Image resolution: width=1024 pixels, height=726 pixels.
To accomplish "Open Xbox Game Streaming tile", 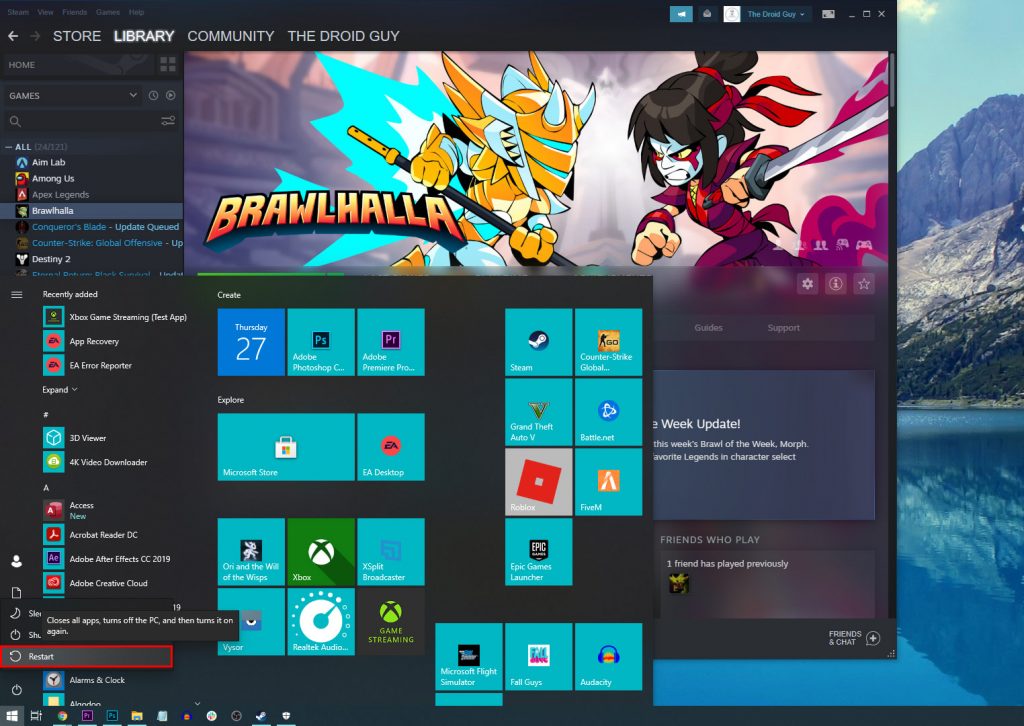I will click(391, 622).
